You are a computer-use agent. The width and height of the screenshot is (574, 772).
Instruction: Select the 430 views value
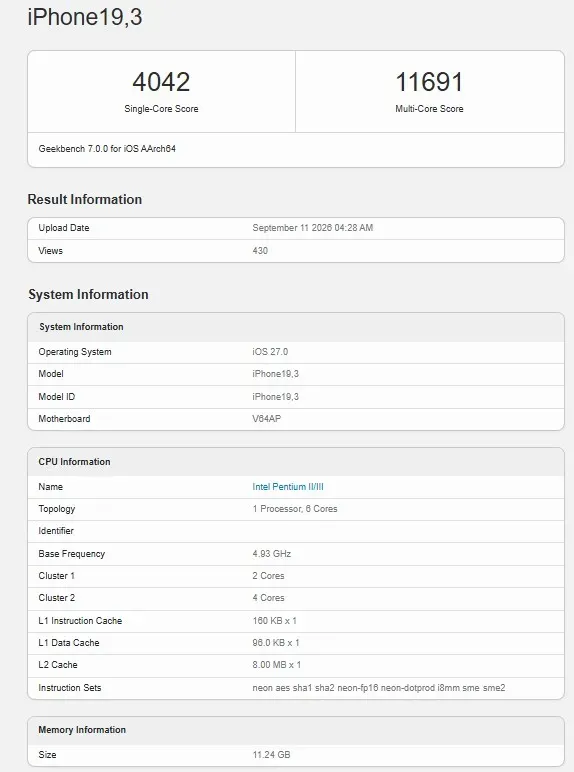(x=260, y=251)
